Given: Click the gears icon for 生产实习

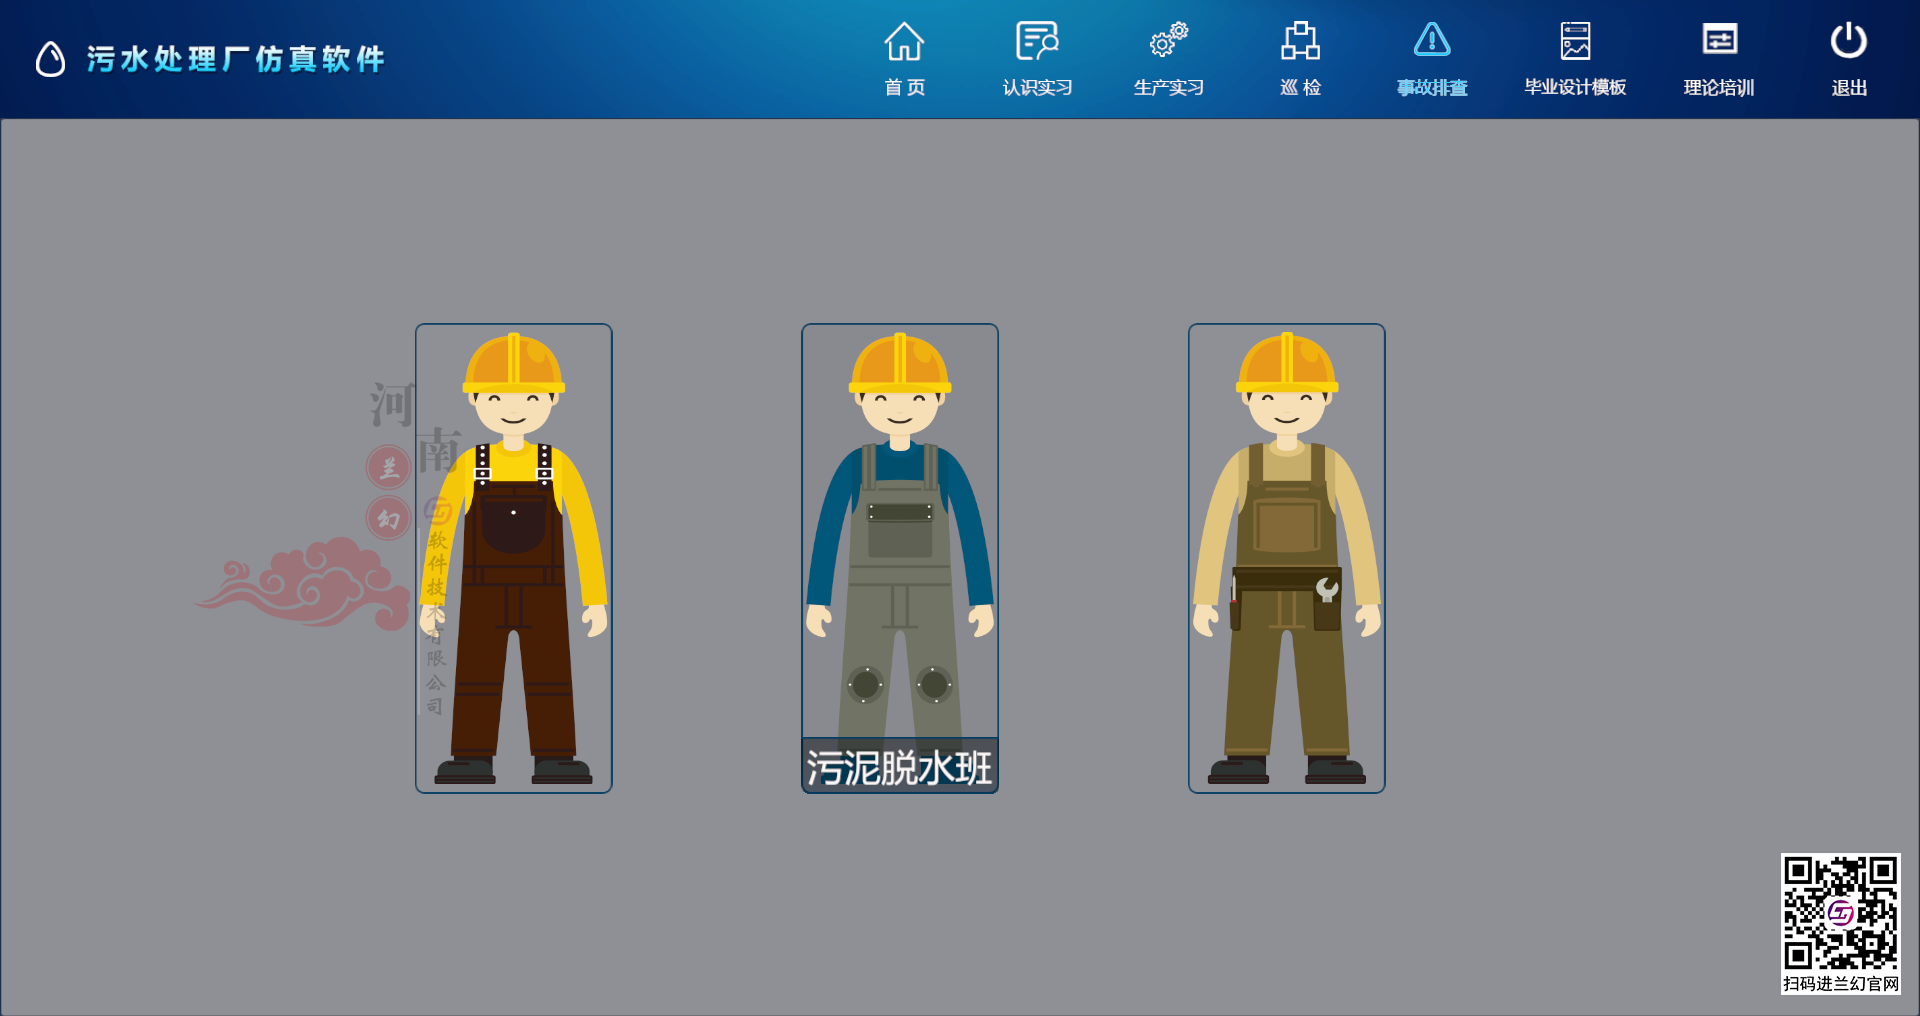Looking at the screenshot, I should (1168, 41).
